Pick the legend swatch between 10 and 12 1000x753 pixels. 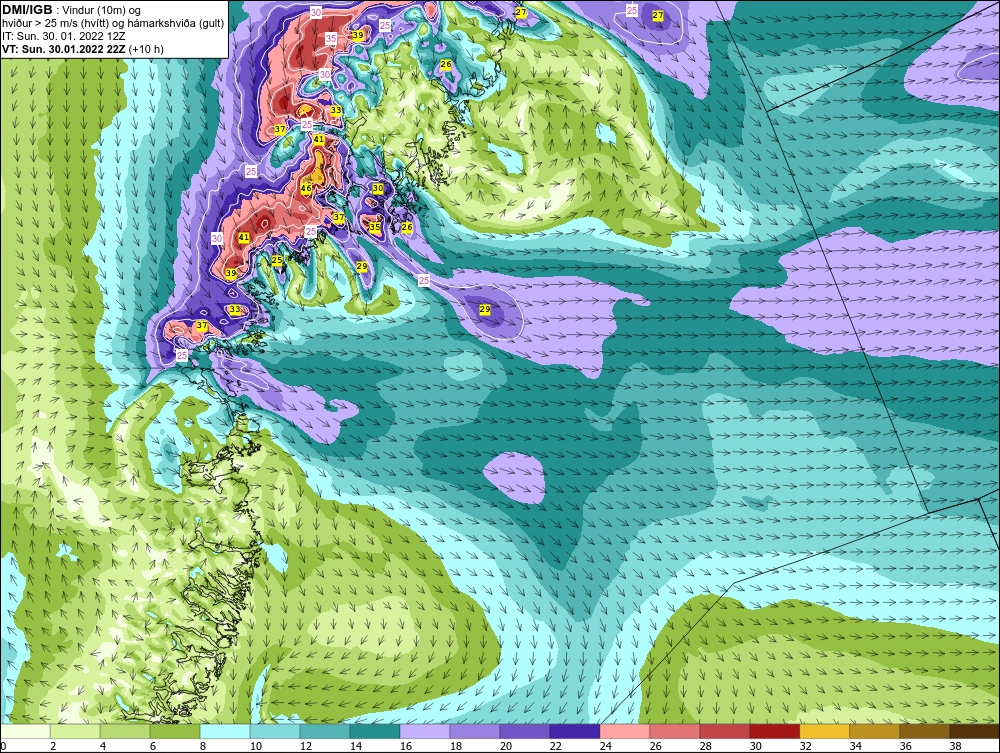[x=275, y=731]
